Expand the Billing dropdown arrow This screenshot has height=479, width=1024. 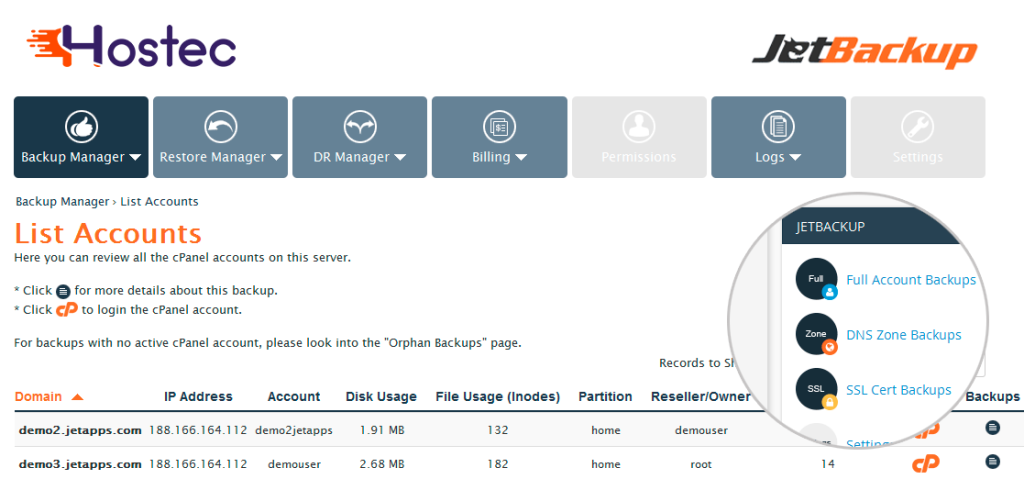pyautogui.click(x=520, y=157)
